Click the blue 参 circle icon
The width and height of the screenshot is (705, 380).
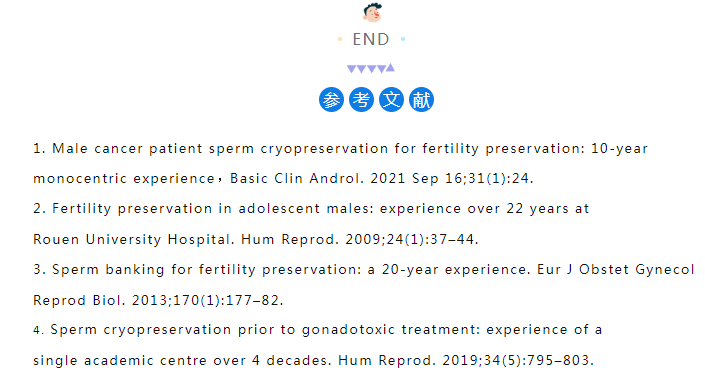tap(331, 99)
